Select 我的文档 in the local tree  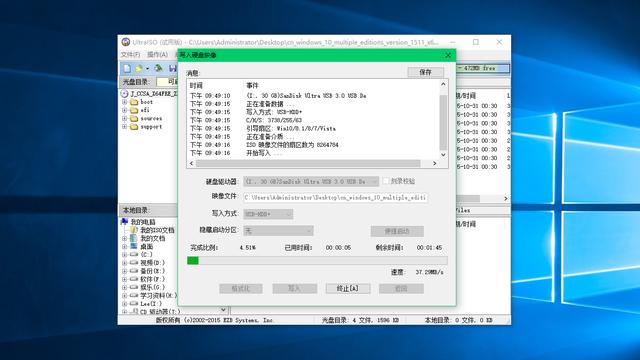click(x=153, y=238)
